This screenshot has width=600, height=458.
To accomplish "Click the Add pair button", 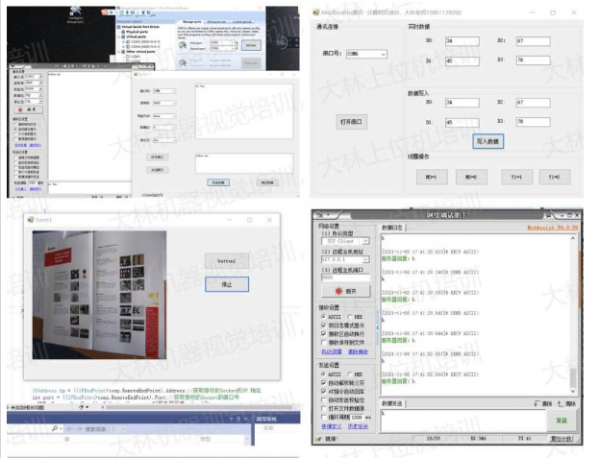I will pos(251,46).
